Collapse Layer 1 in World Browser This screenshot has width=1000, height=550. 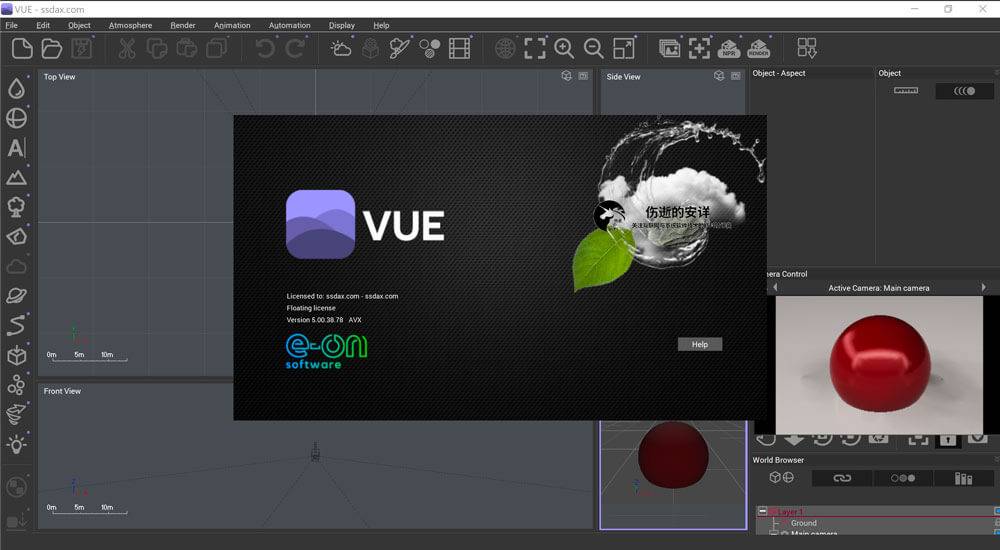[761, 512]
